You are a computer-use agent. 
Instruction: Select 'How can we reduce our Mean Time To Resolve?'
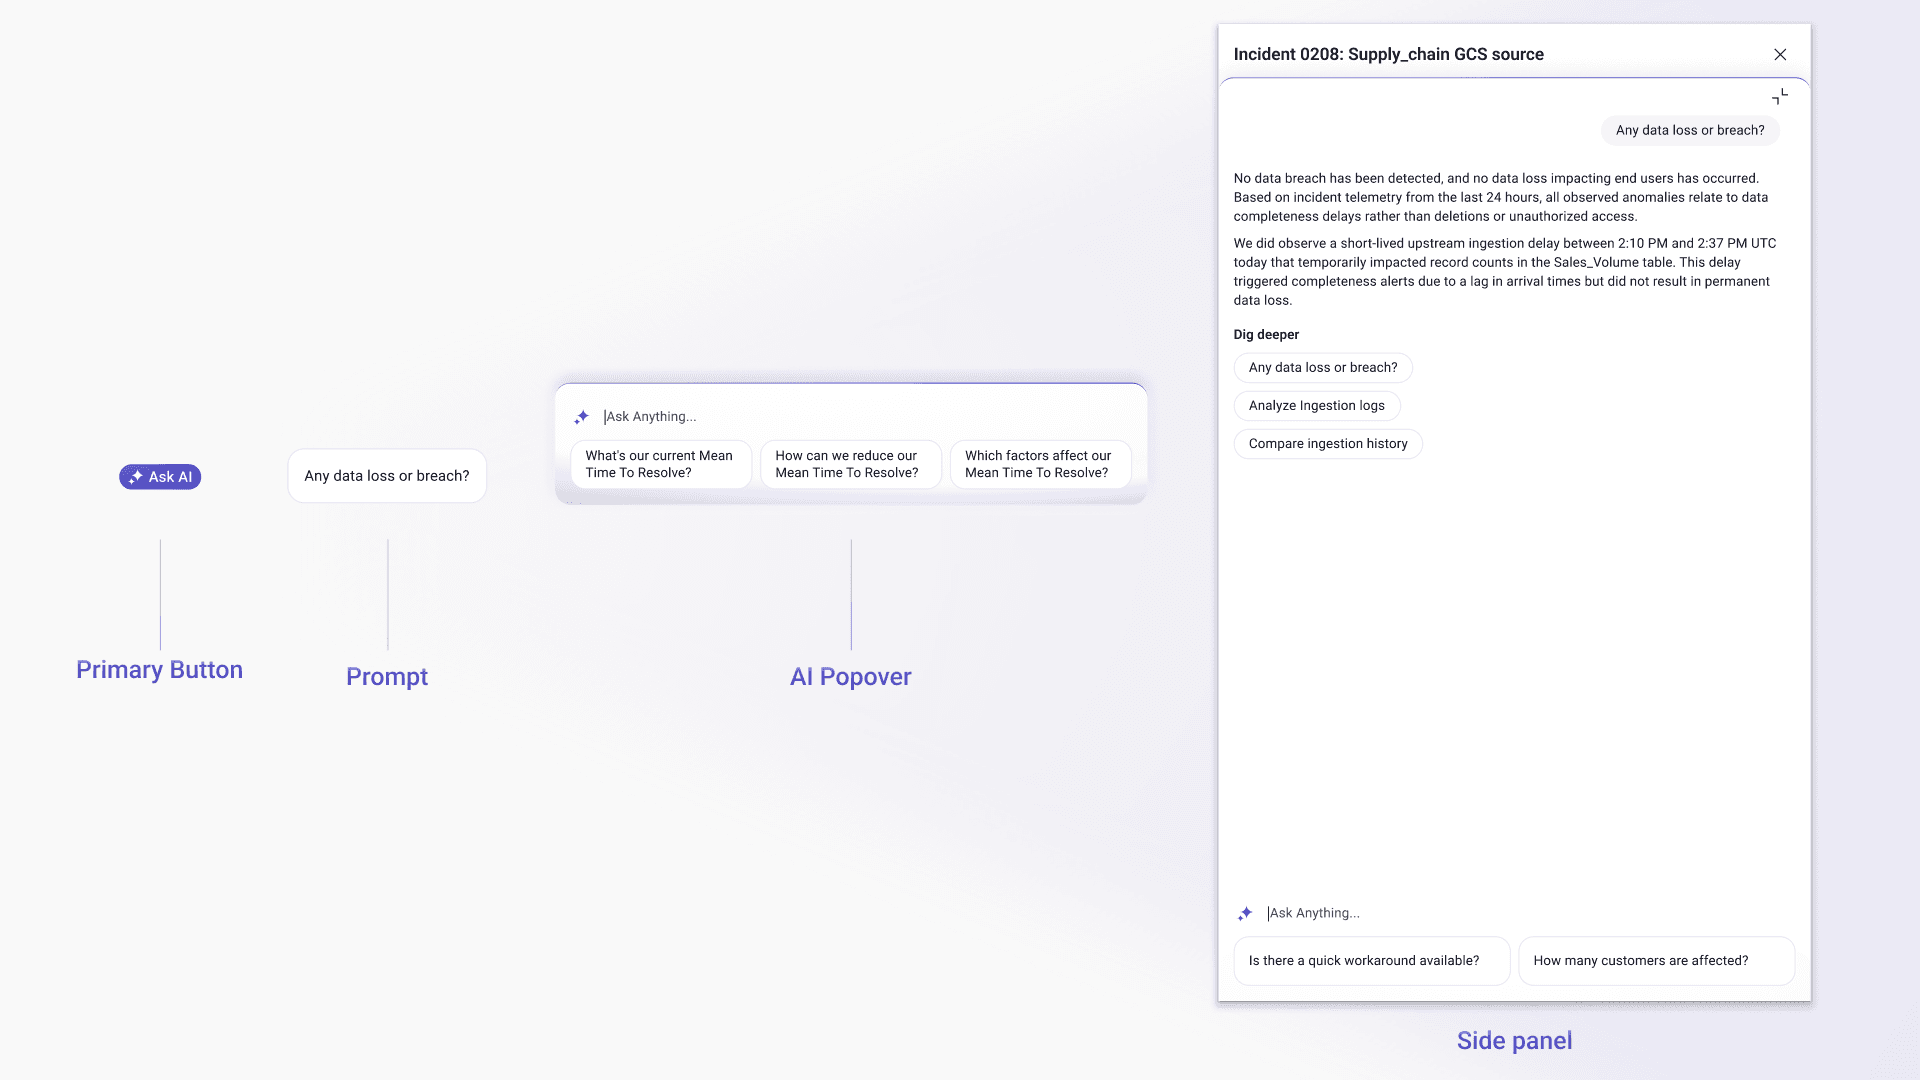(850, 464)
